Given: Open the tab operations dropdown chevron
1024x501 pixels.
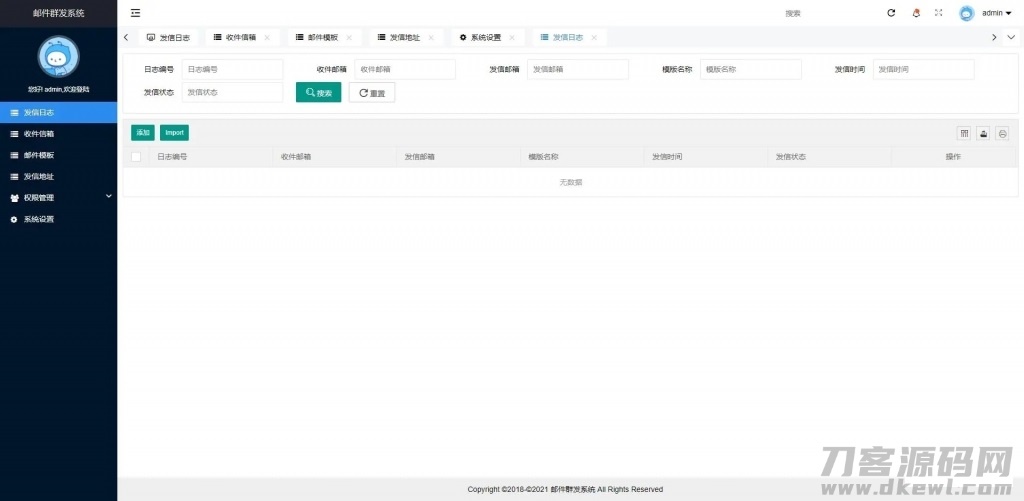Looking at the screenshot, I should point(1012,37).
